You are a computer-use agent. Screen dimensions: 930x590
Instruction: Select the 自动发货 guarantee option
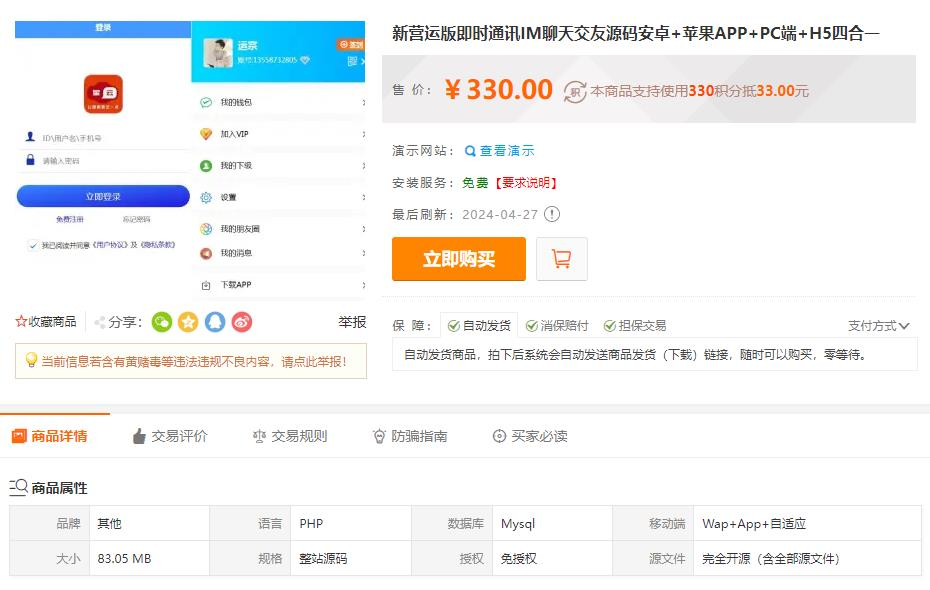[479, 326]
